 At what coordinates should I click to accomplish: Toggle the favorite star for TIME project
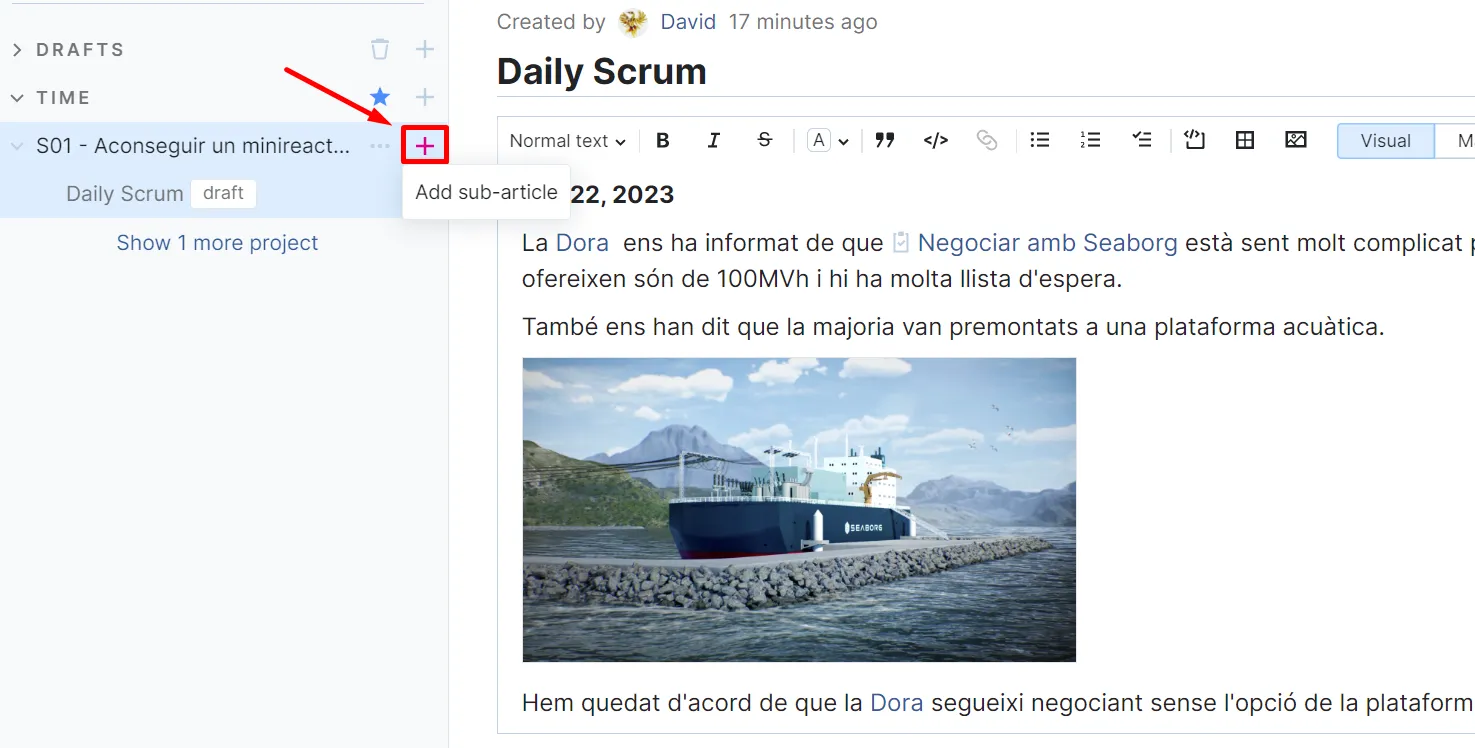(x=380, y=97)
